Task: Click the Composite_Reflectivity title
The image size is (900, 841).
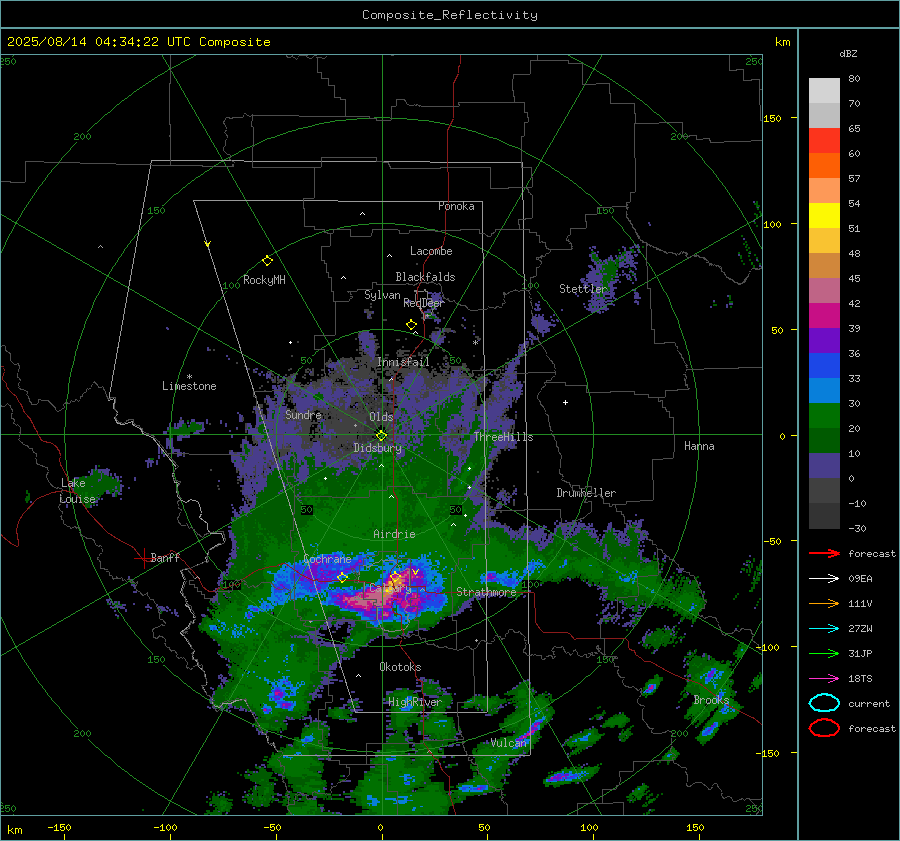Action: (449, 15)
